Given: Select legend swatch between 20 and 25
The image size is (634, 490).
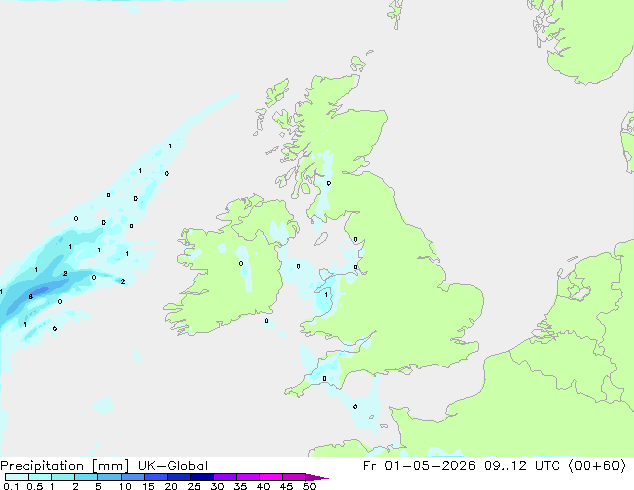Looking at the screenshot, I should [179, 477].
